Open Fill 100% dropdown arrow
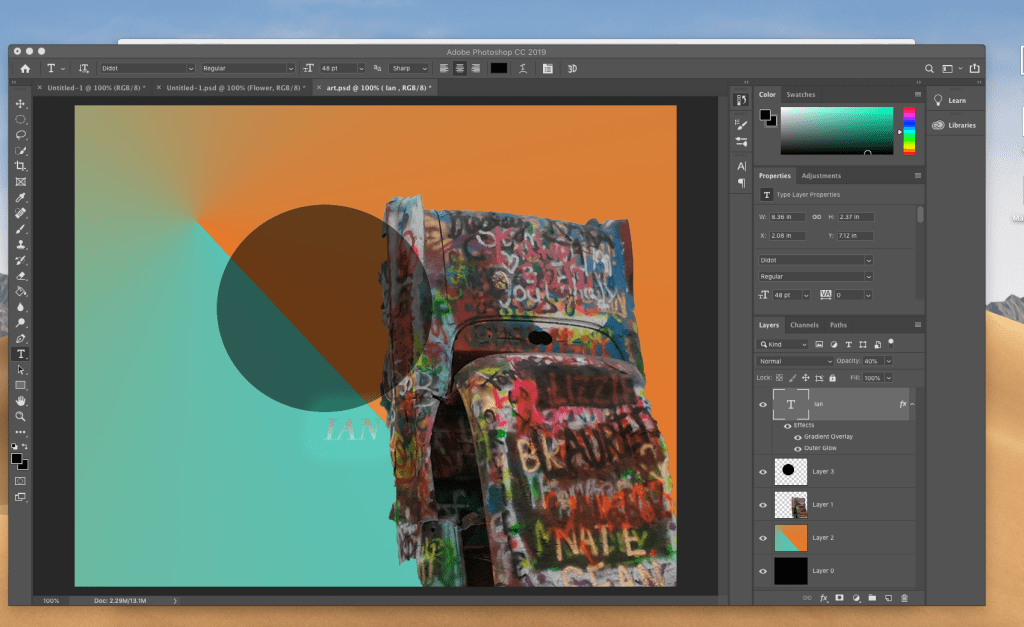1024x627 pixels. [x=889, y=378]
